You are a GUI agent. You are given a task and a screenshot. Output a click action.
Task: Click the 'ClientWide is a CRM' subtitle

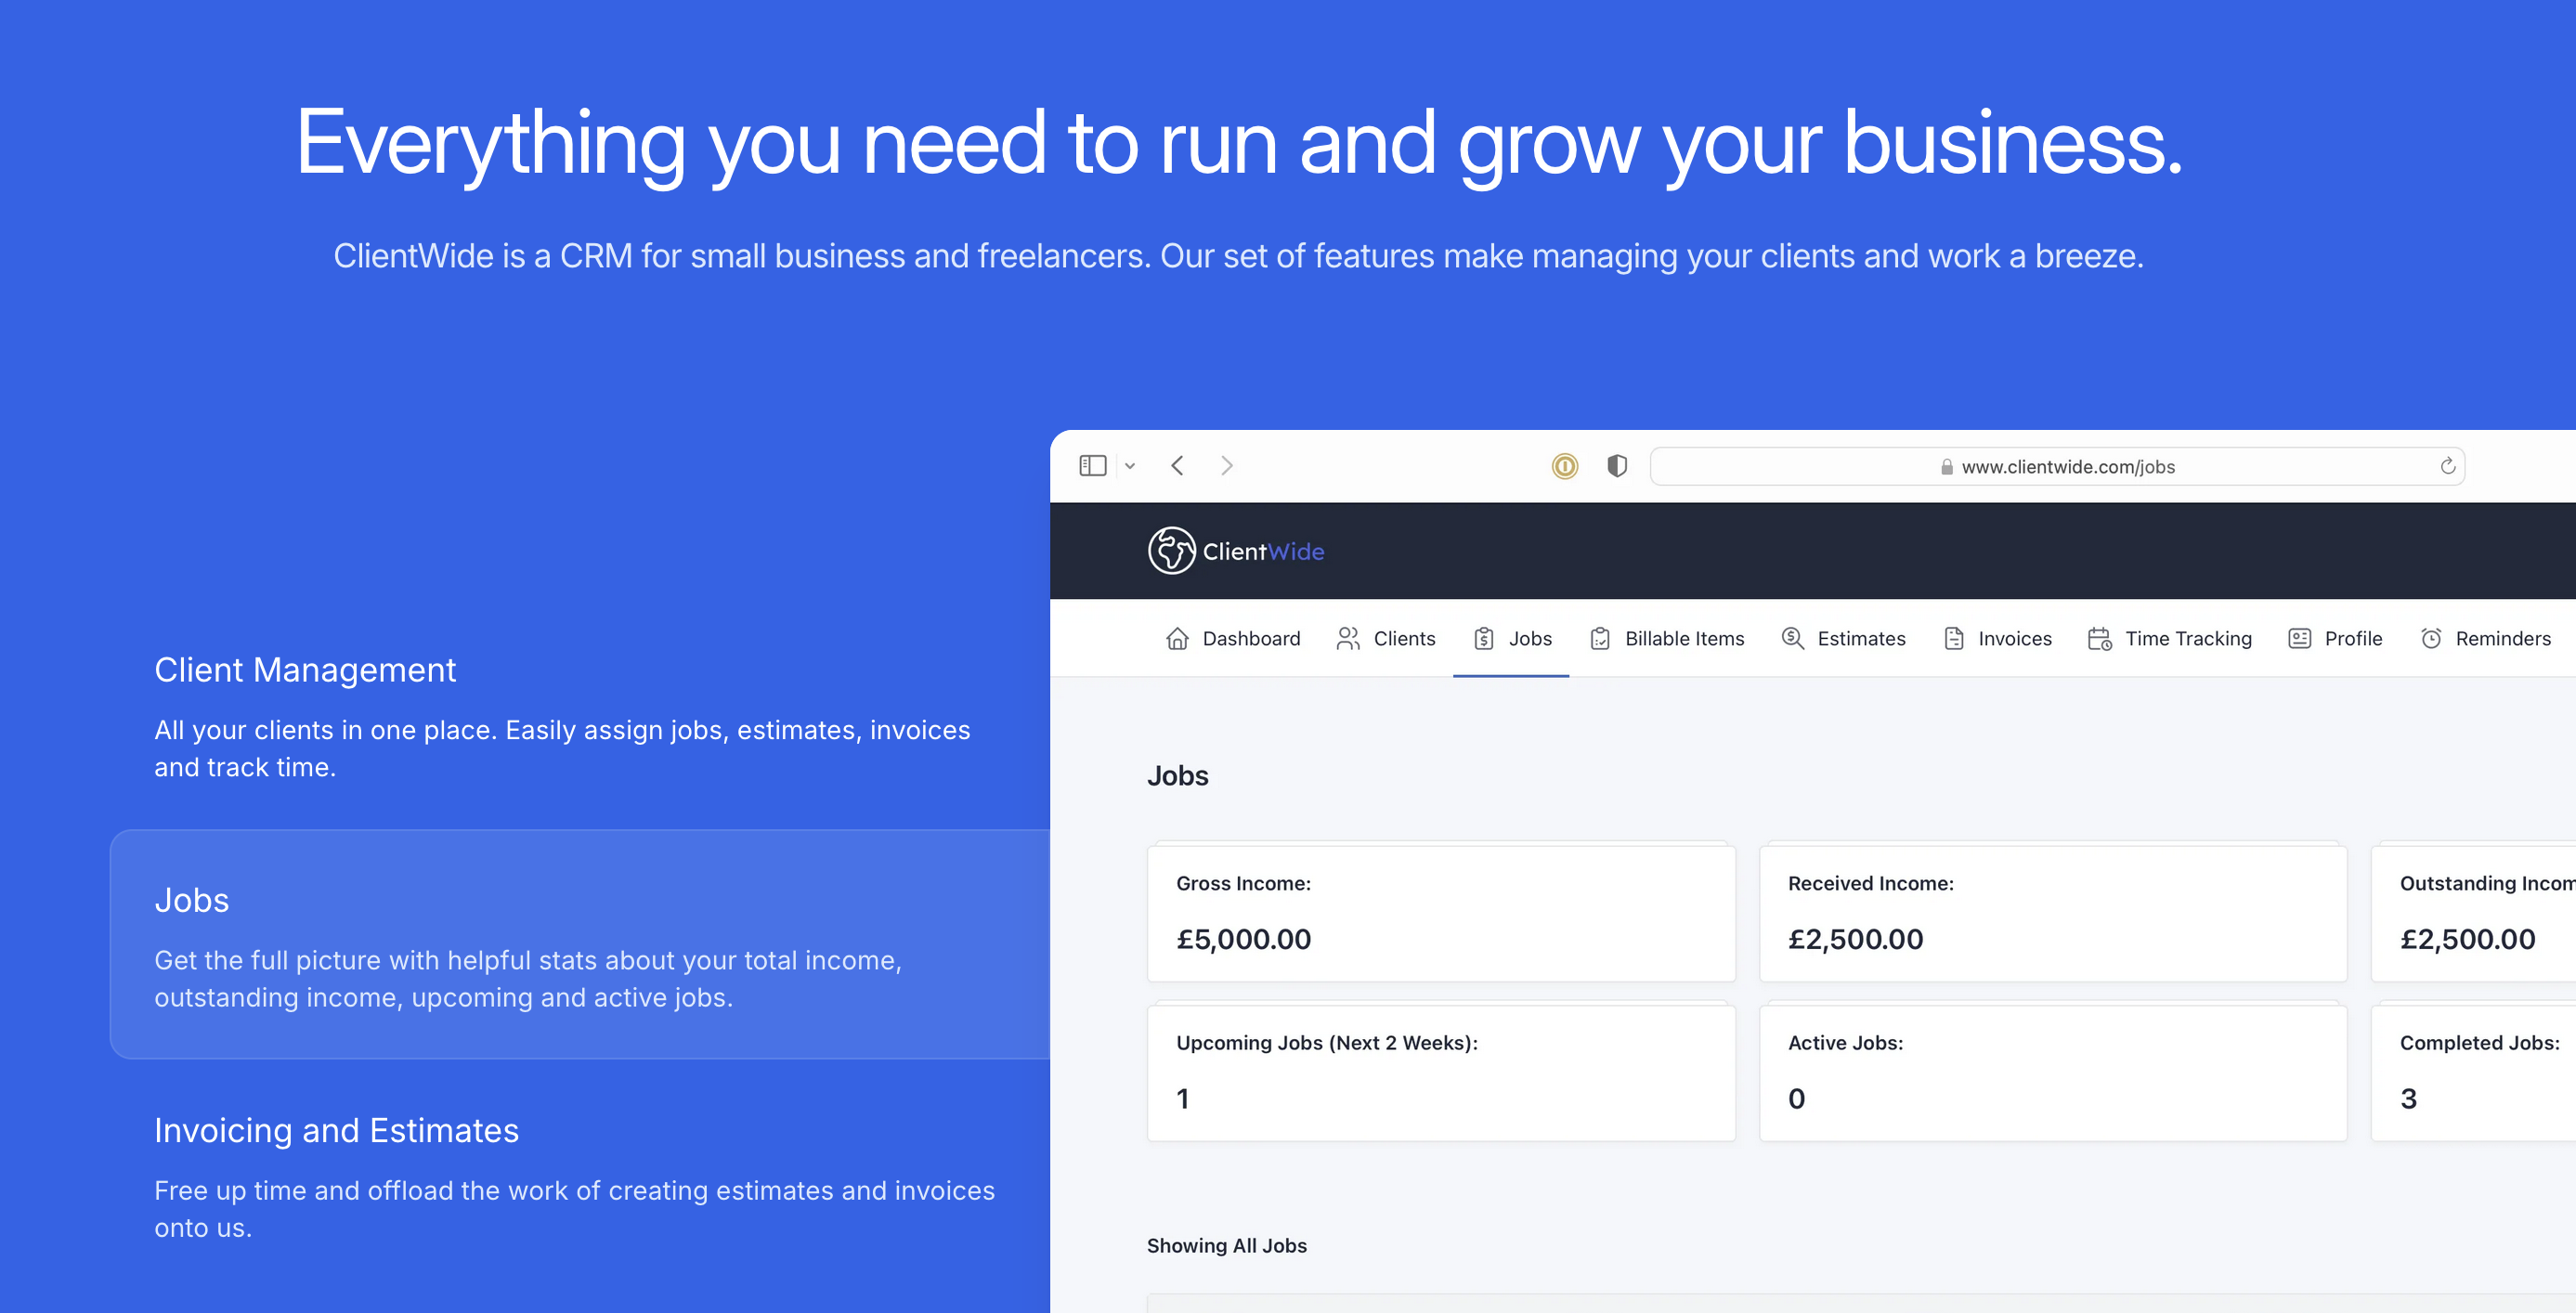click(x=1238, y=257)
